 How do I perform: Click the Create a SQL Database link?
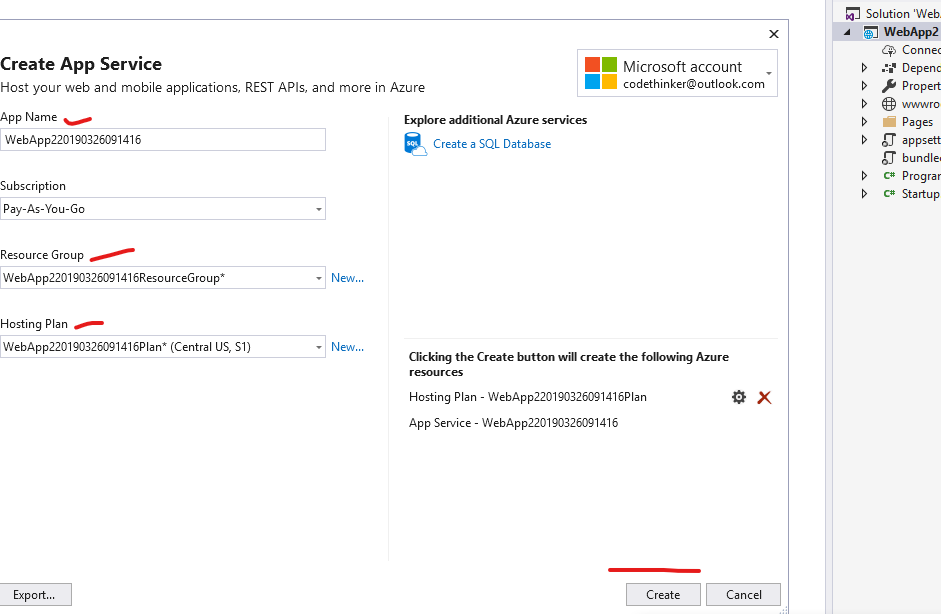click(492, 143)
